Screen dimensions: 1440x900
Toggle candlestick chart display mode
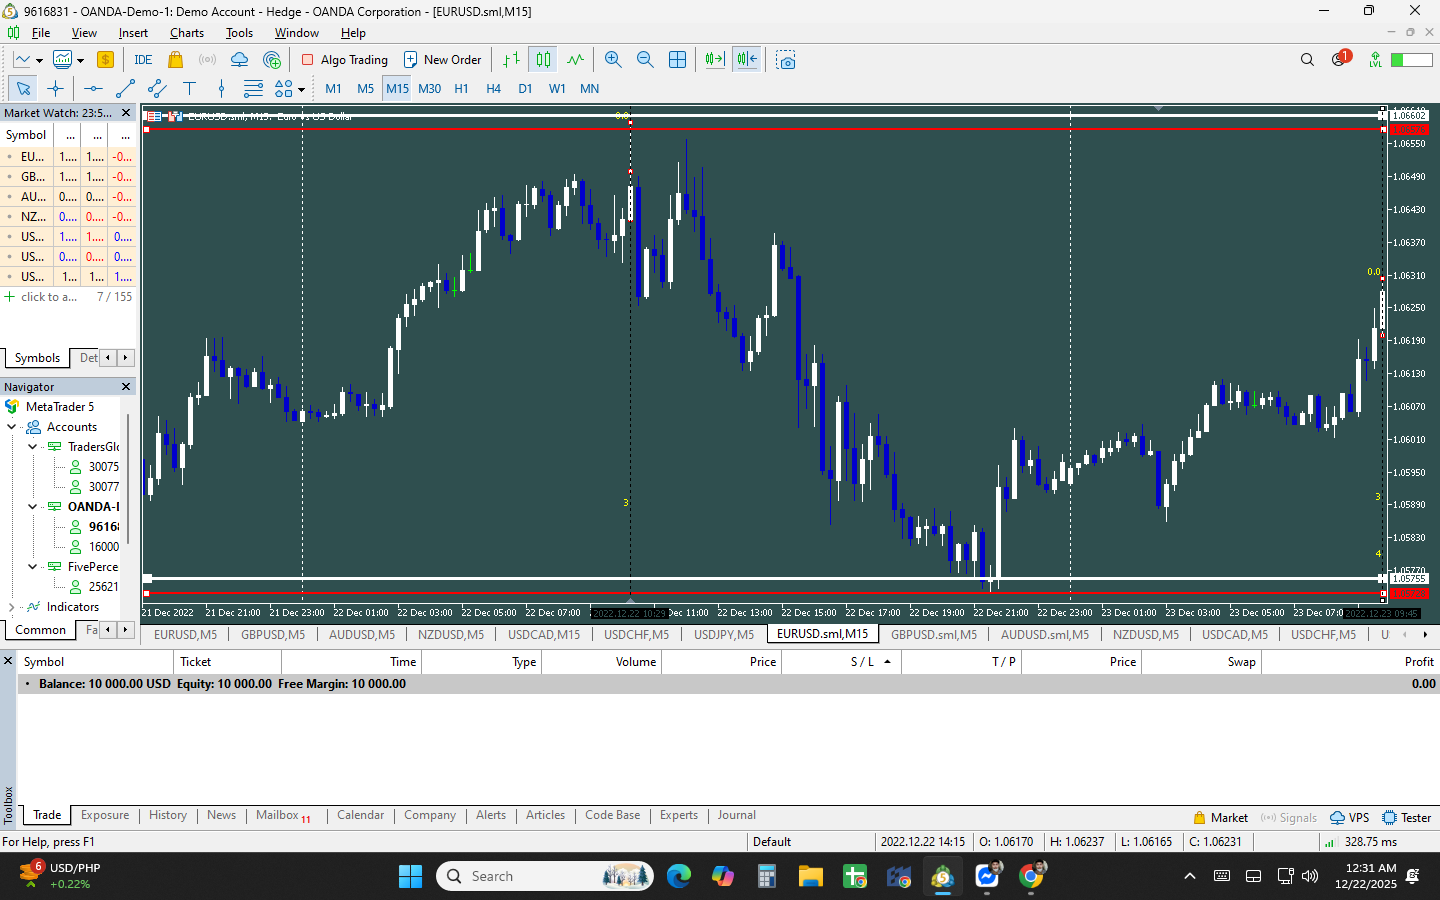point(543,60)
